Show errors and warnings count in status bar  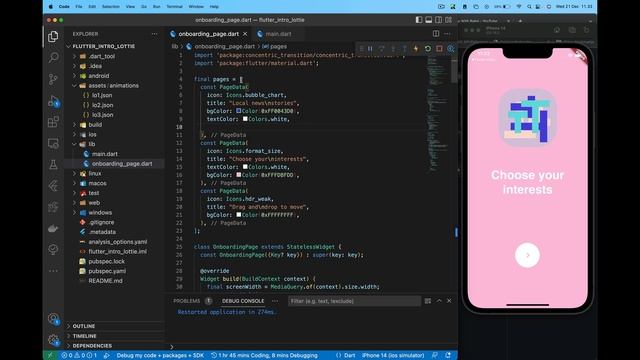click(x=79, y=356)
